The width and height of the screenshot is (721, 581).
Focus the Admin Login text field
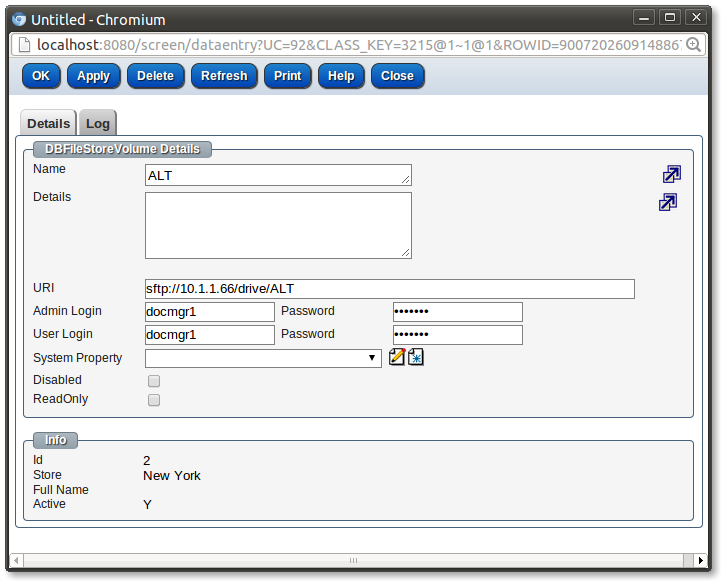click(210, 312)
